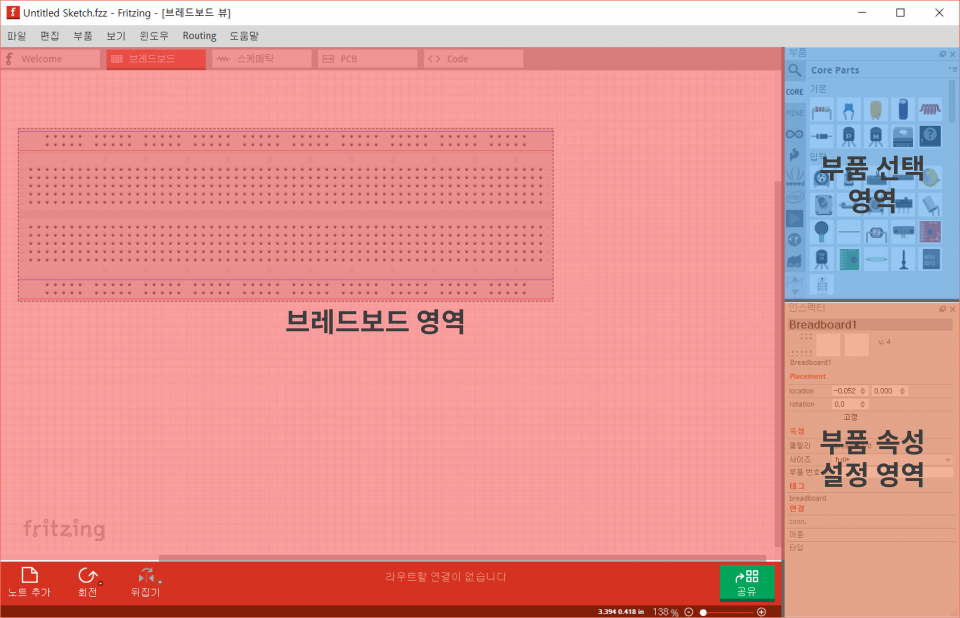Select the breadboard on the canvas
The image size is (960, 618).
click(286, 214)
